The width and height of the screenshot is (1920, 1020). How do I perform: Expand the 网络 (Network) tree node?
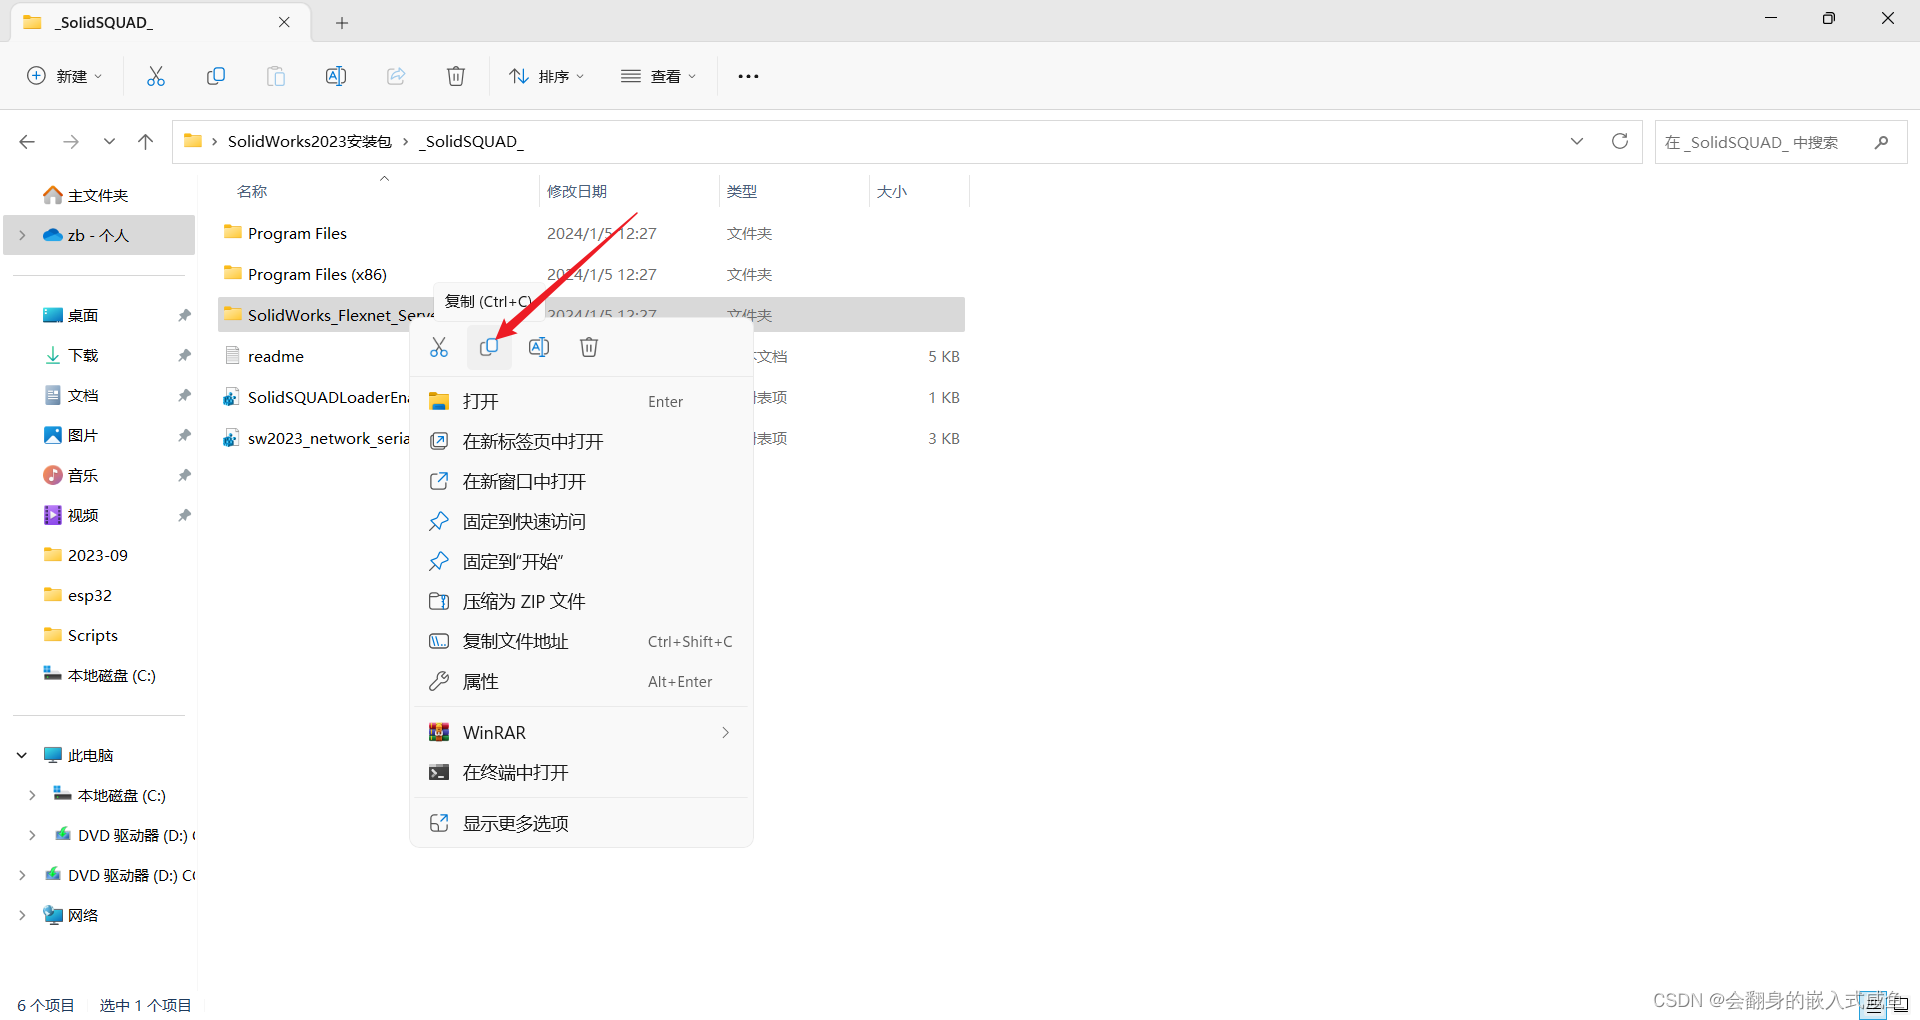(x=22, y=915)
